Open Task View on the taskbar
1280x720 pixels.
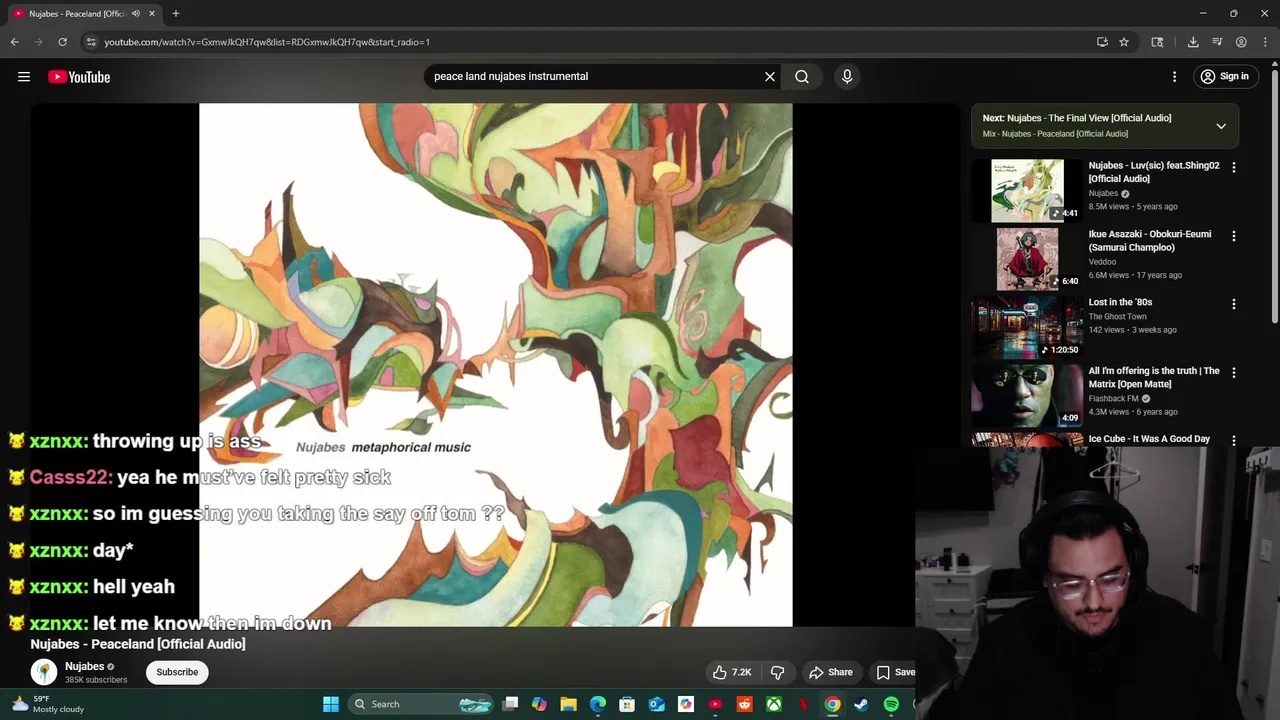coord(511,704)
